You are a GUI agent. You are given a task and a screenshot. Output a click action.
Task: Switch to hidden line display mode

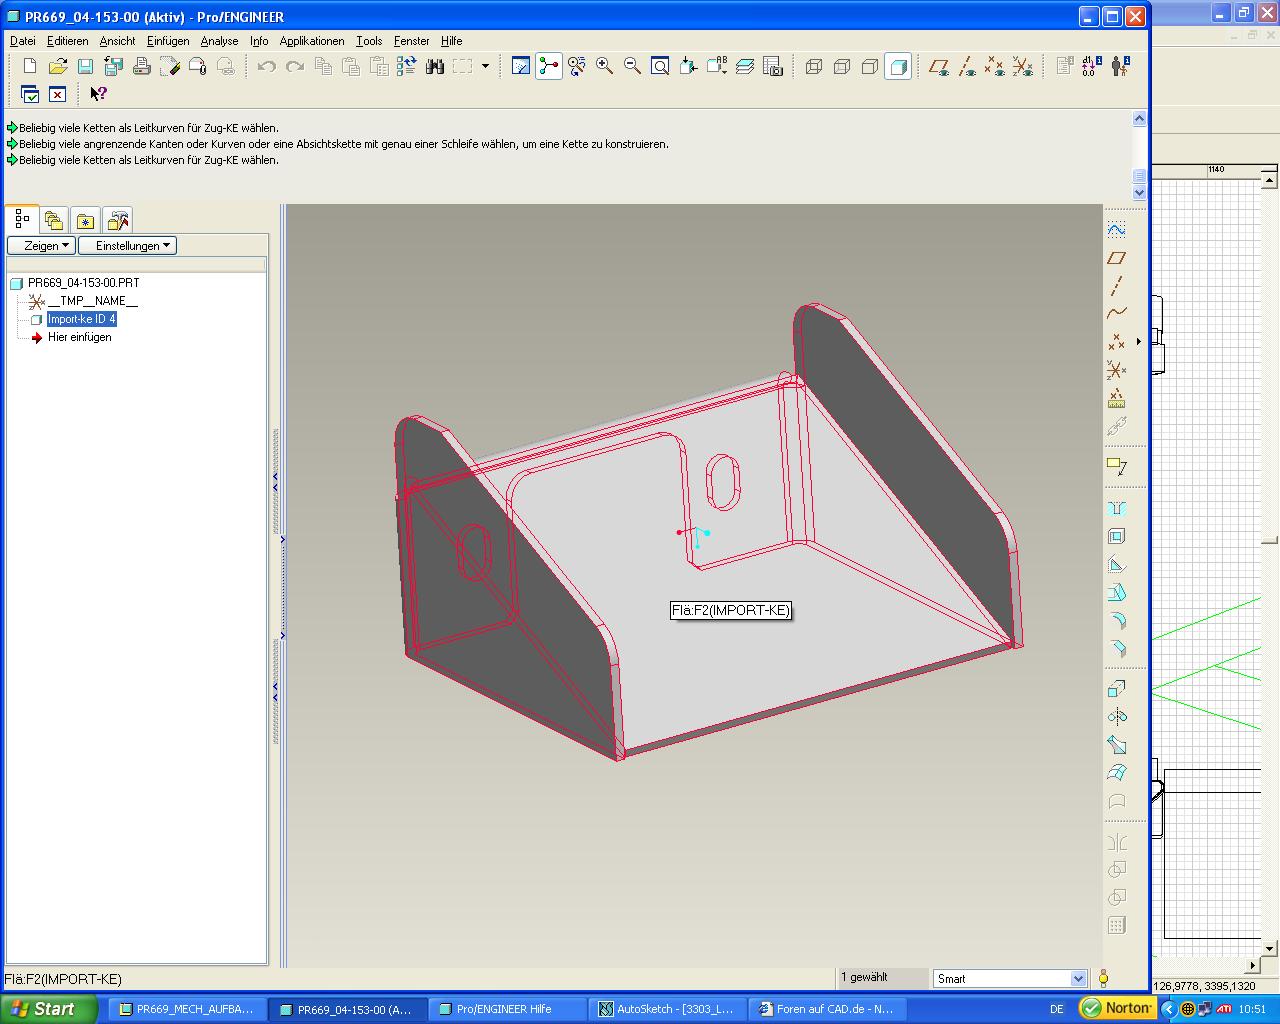(842, 66)
